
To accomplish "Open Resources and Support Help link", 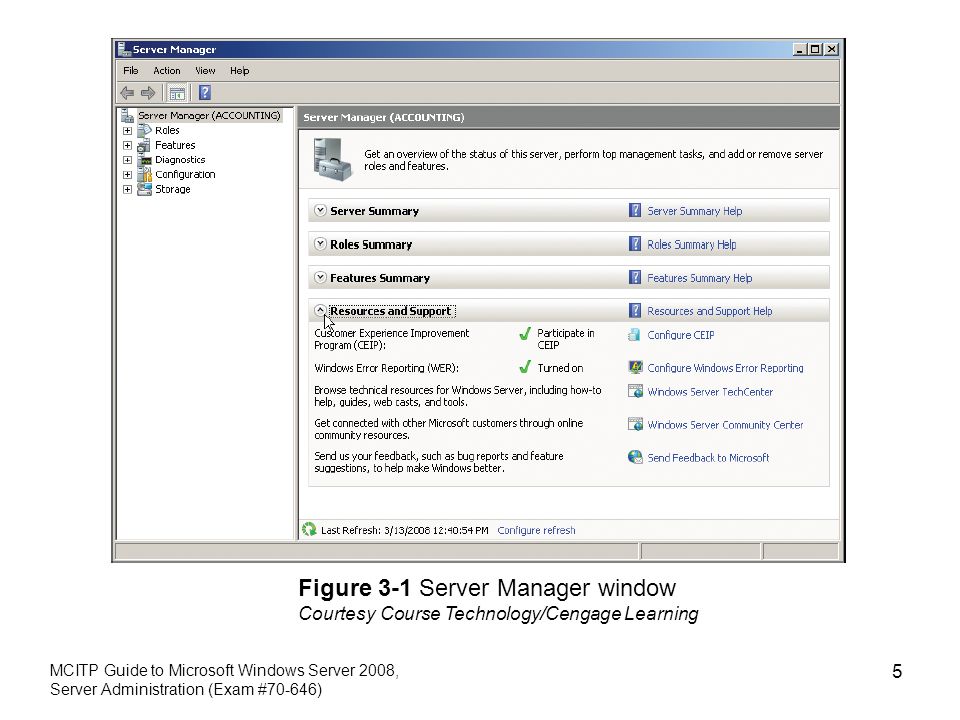I will tap(710, 311).
